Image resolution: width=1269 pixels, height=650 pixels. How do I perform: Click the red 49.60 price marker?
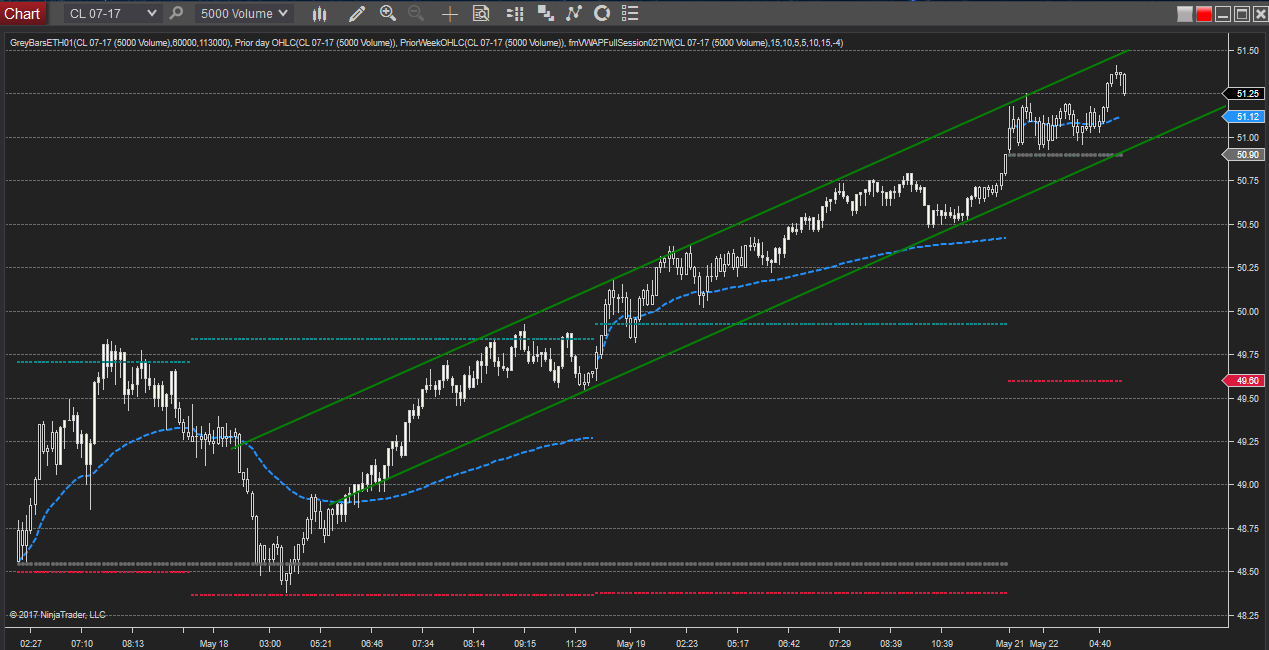click(x=1245, y=380)
